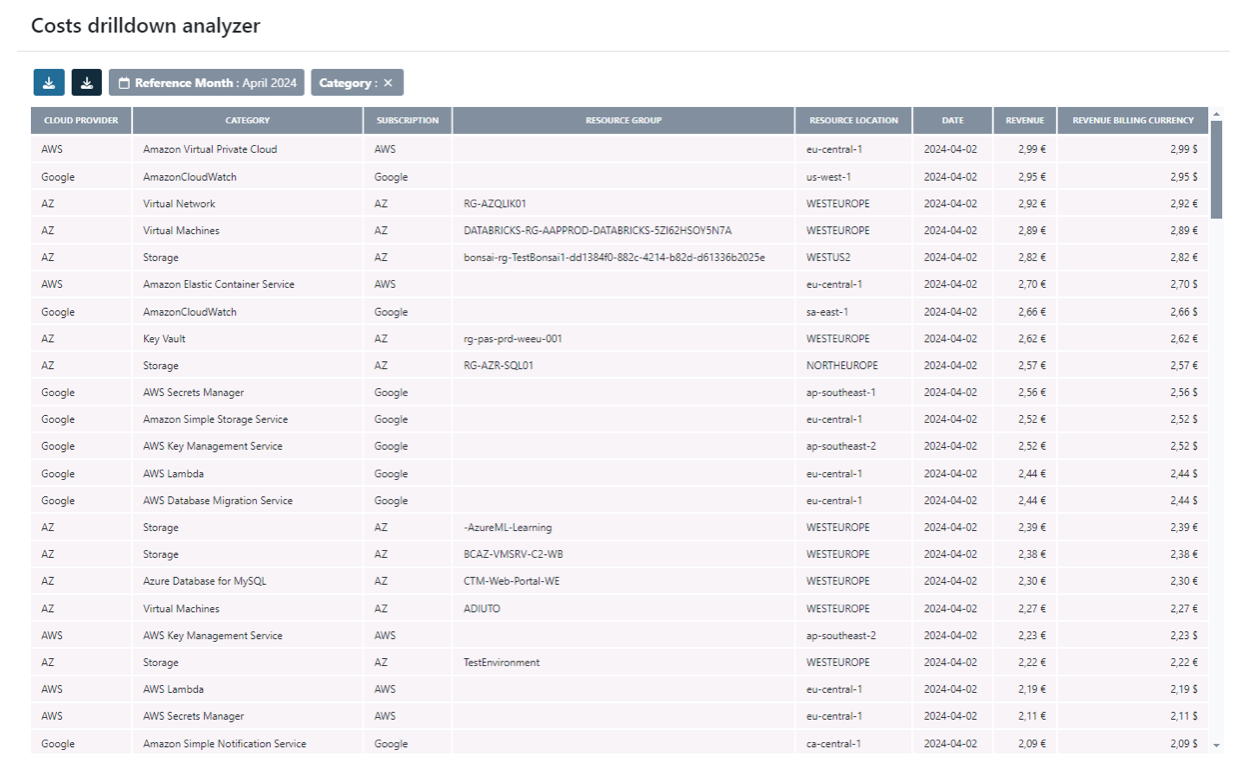Clear the Category filter with X
This screenshot has height=778, width=1260.
coord(388,83)
